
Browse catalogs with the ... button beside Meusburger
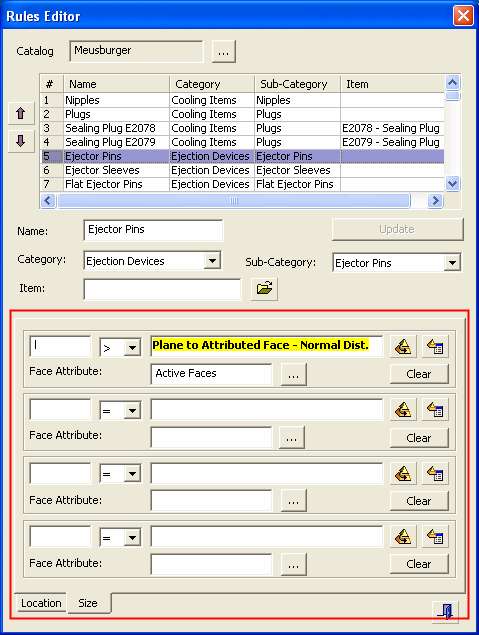[x=224, y=52]
